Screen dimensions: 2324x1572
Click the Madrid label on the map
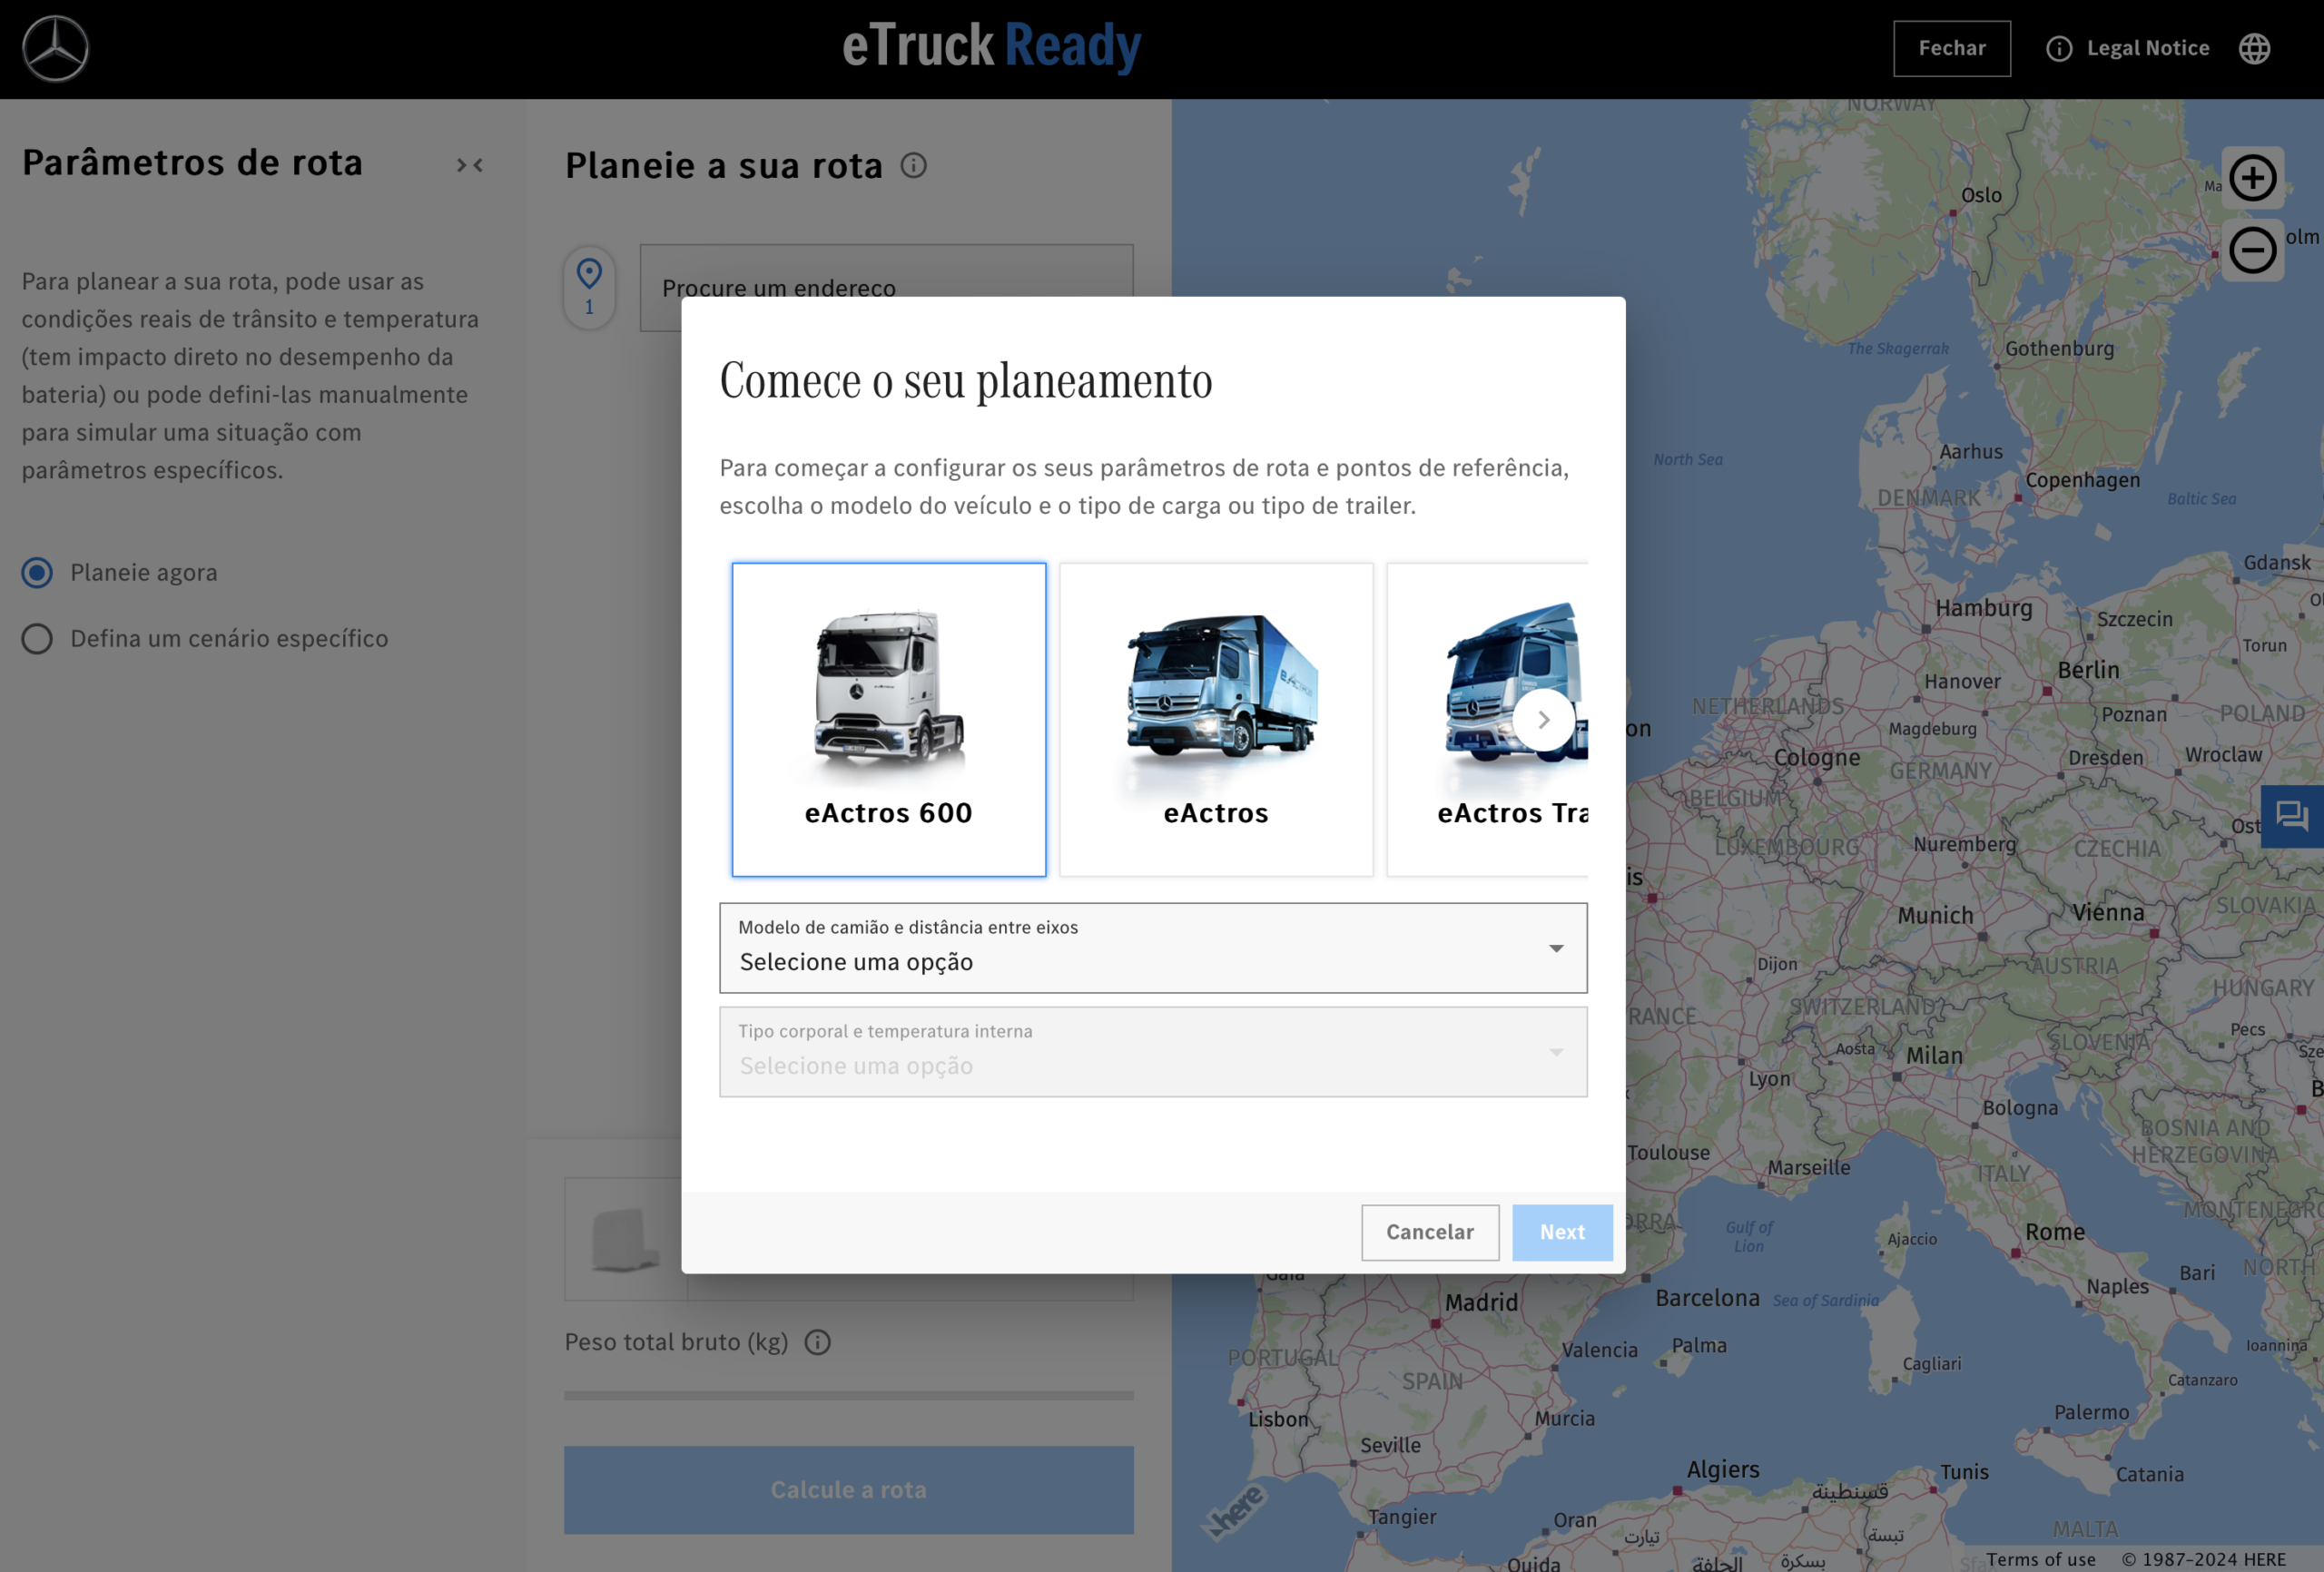tap(1481, 1302)
